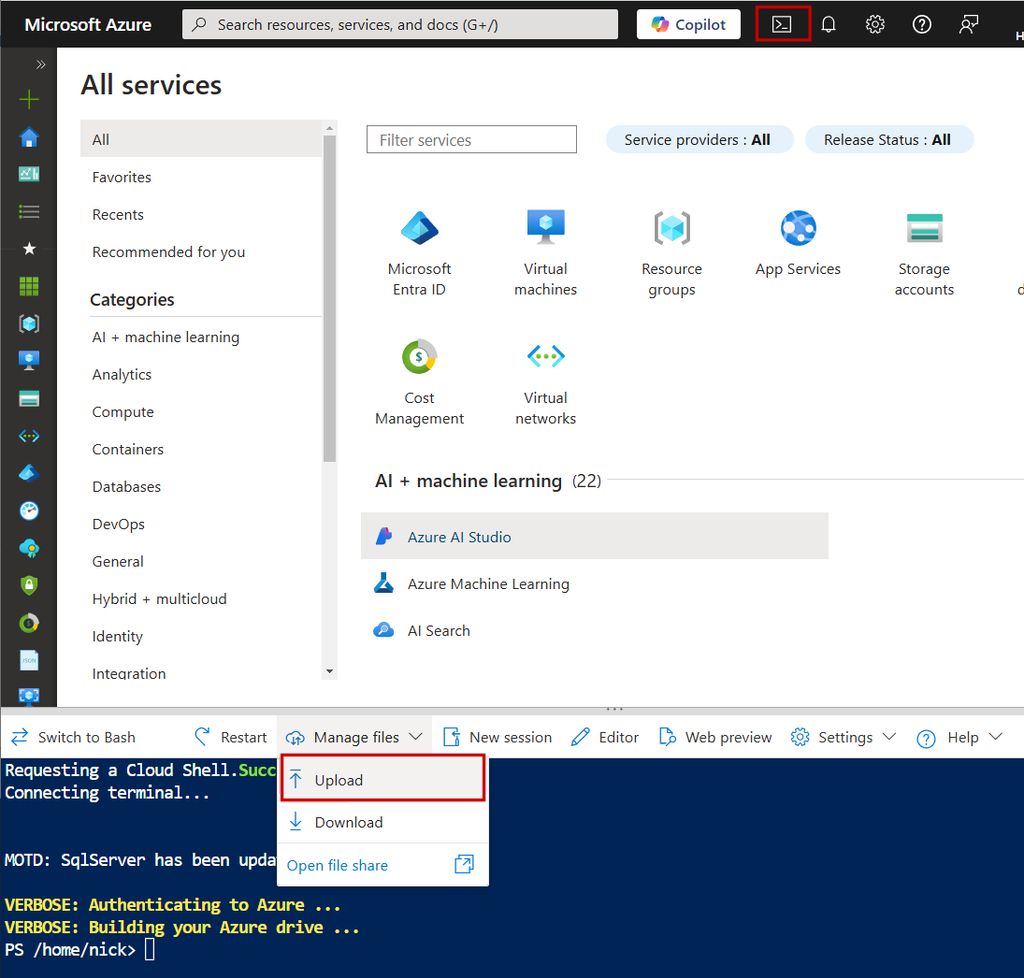
Task: Open the feedback icon in header
Action: (x=968, y=25)
